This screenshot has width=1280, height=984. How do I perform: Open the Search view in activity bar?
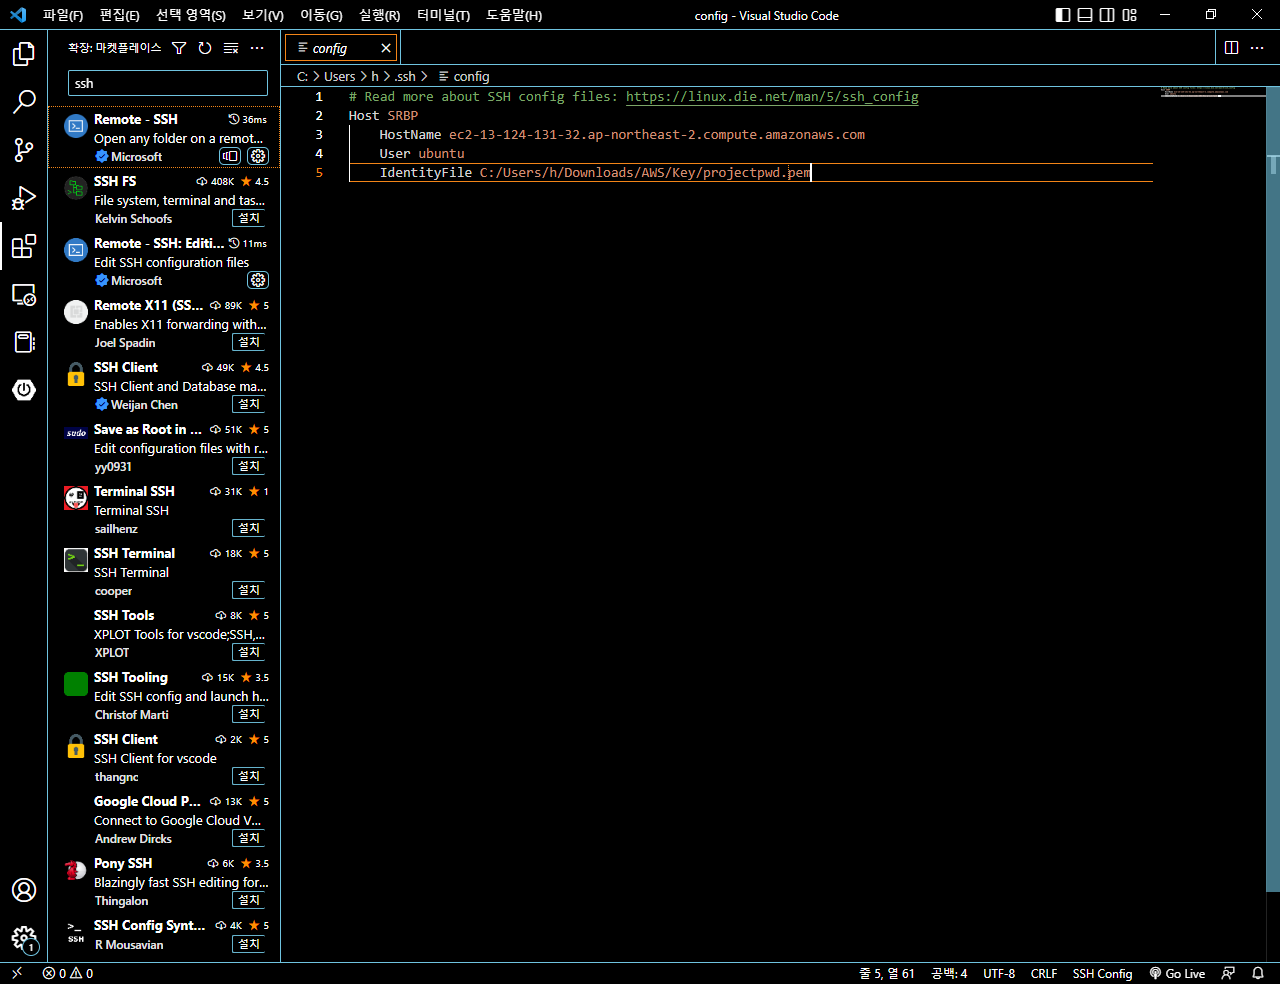coord(24,102)
